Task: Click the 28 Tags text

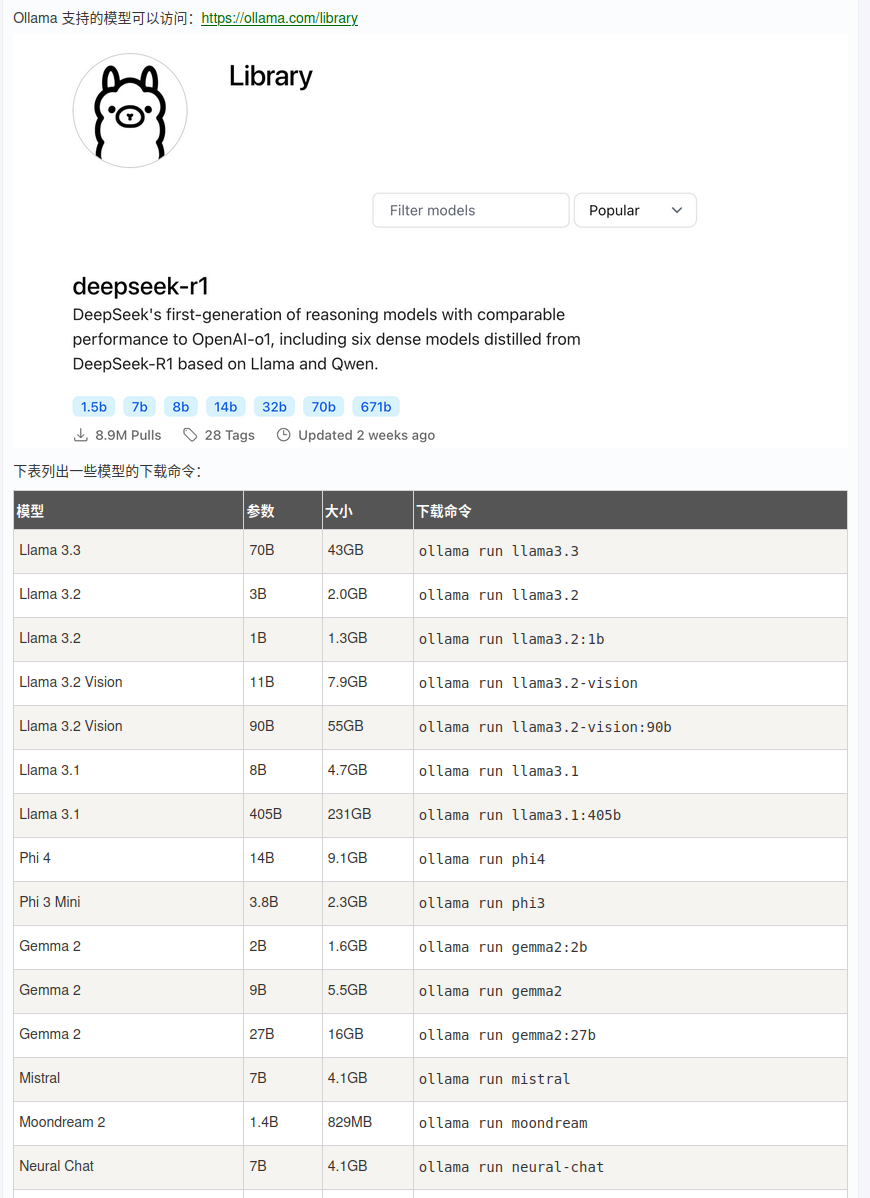Action: pos(229,435)
